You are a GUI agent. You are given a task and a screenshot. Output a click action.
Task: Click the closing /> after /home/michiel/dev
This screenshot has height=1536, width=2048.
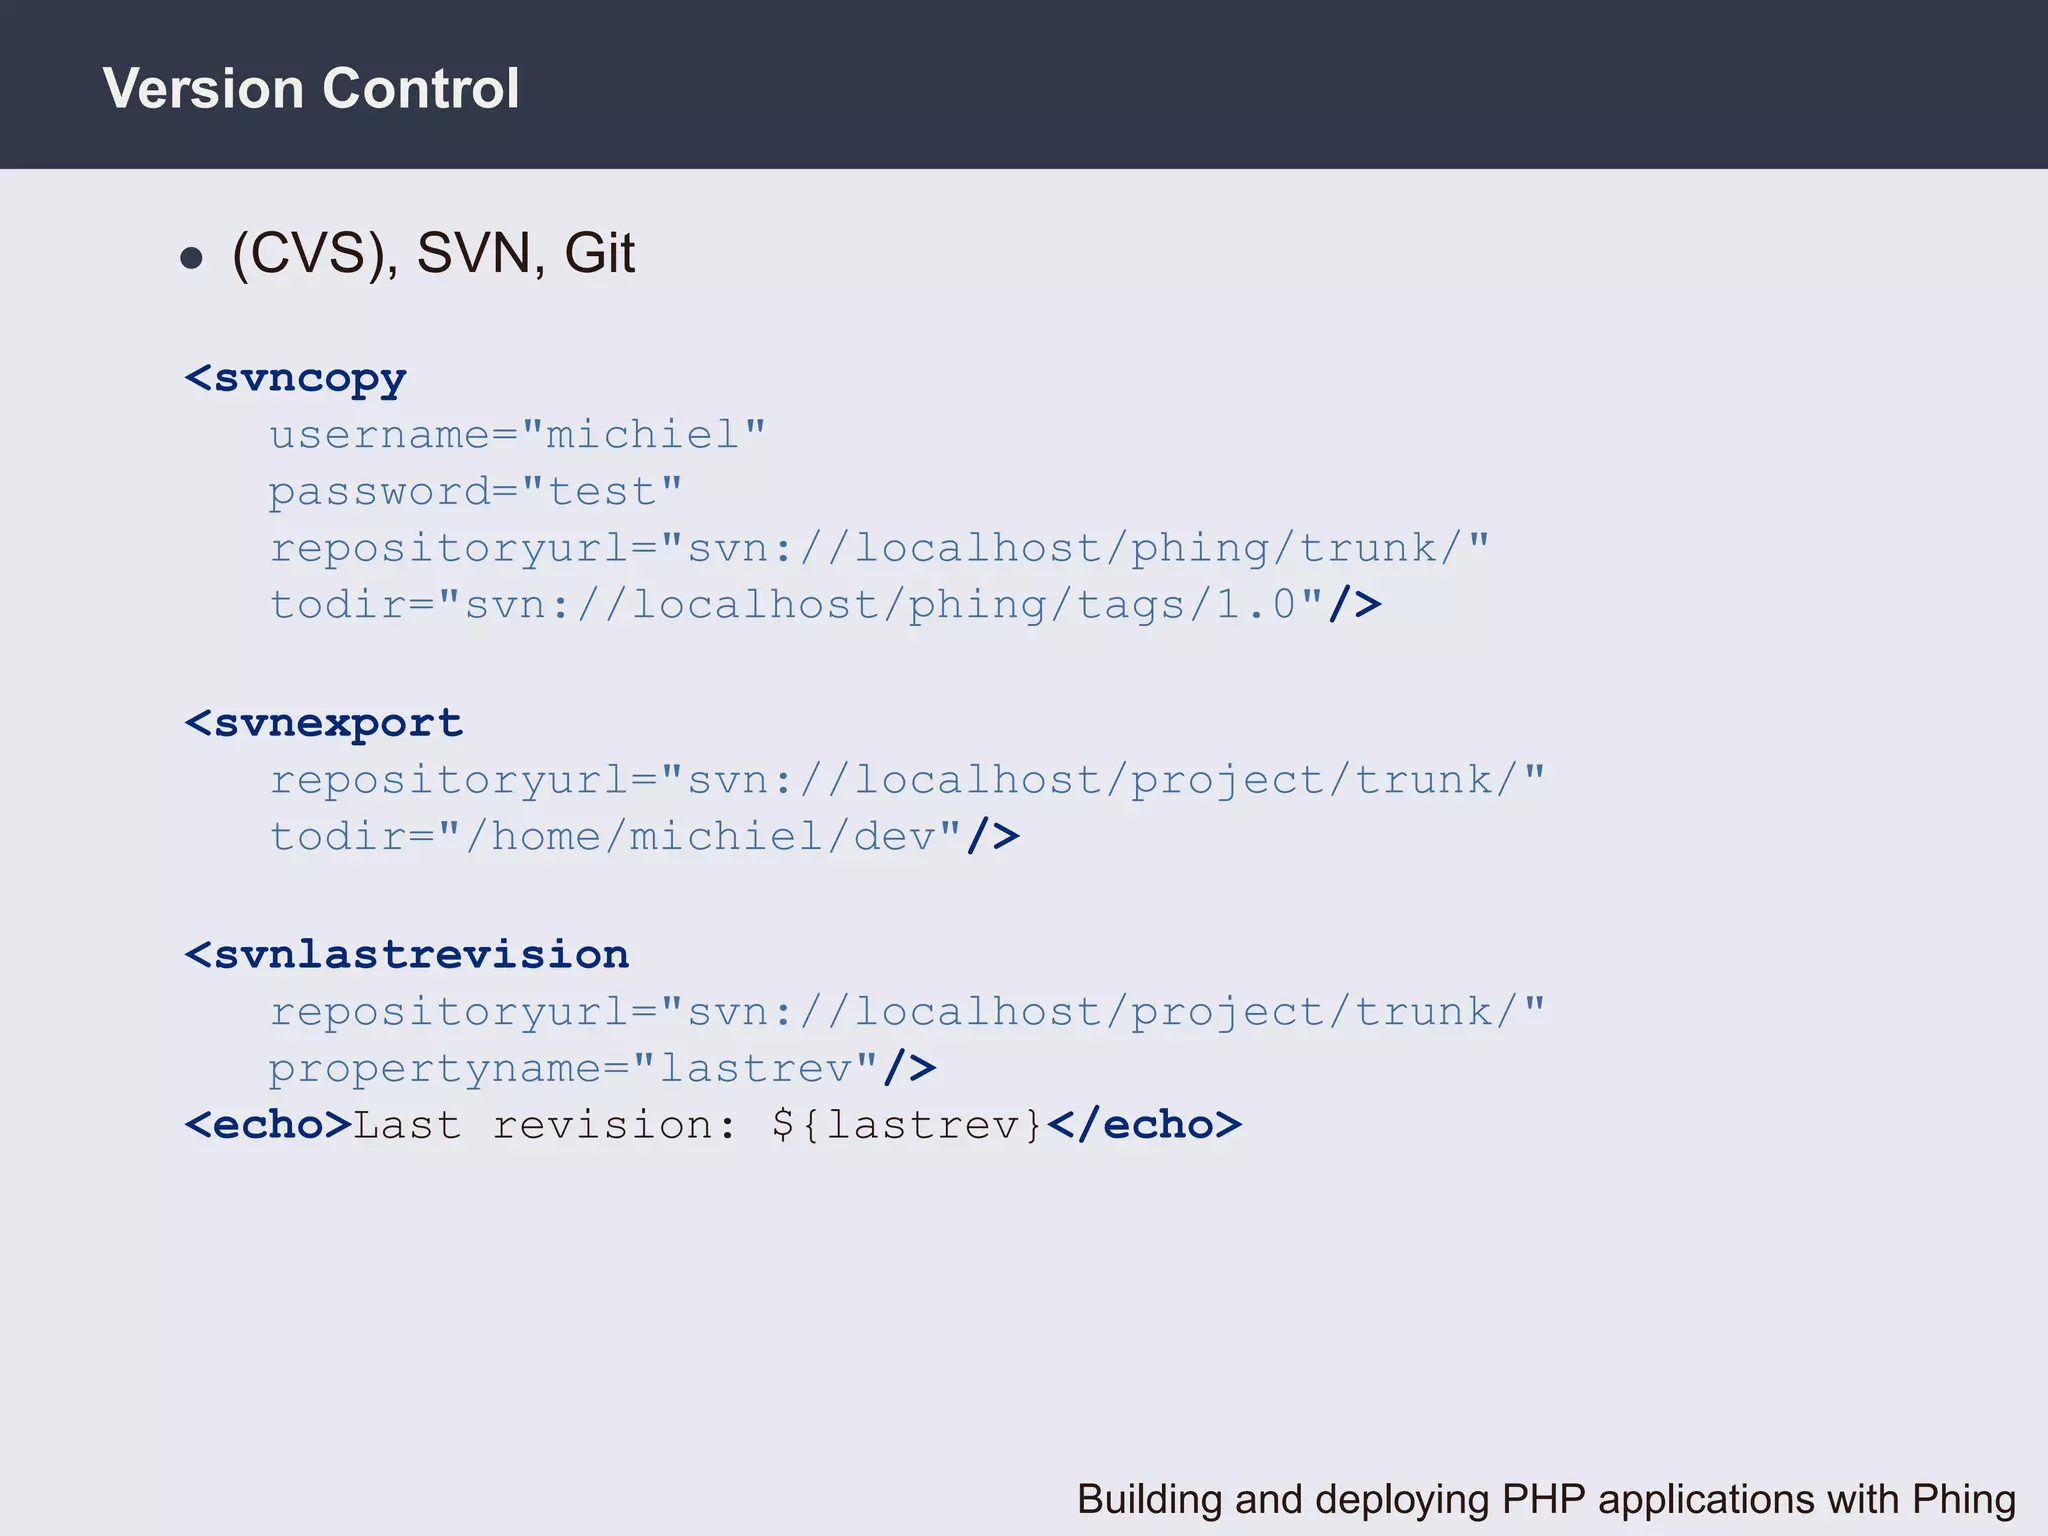tap(993, 836)
